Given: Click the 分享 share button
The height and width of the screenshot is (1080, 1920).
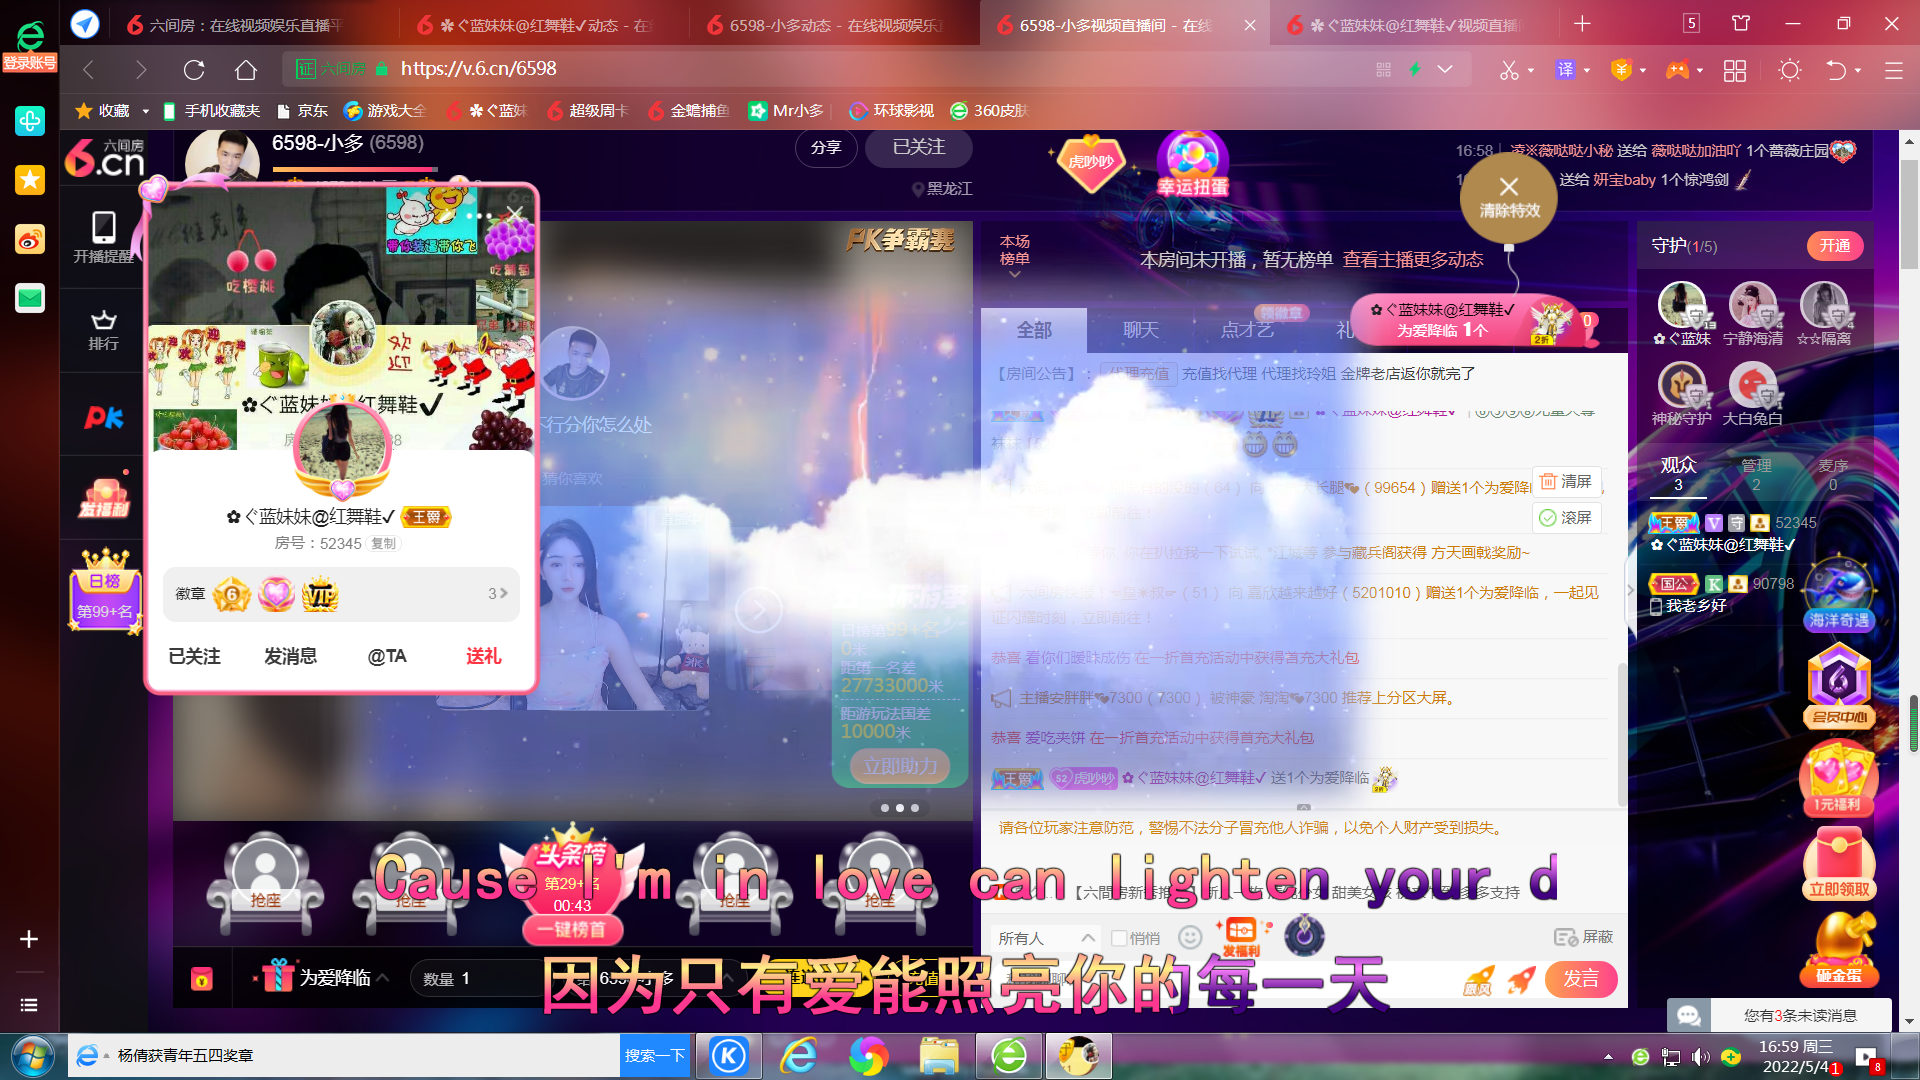Looking at the screenshot, I should [826, 148].
